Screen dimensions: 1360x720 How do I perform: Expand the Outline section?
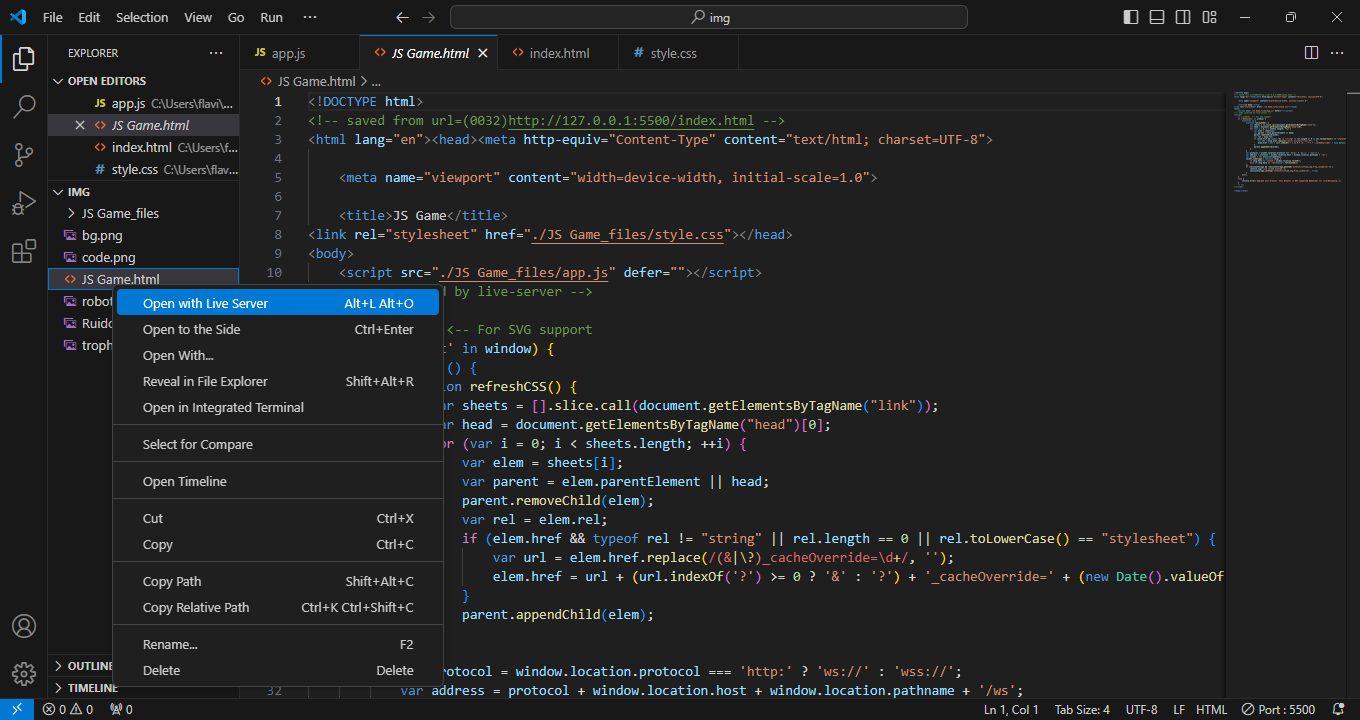click(82, 666)
